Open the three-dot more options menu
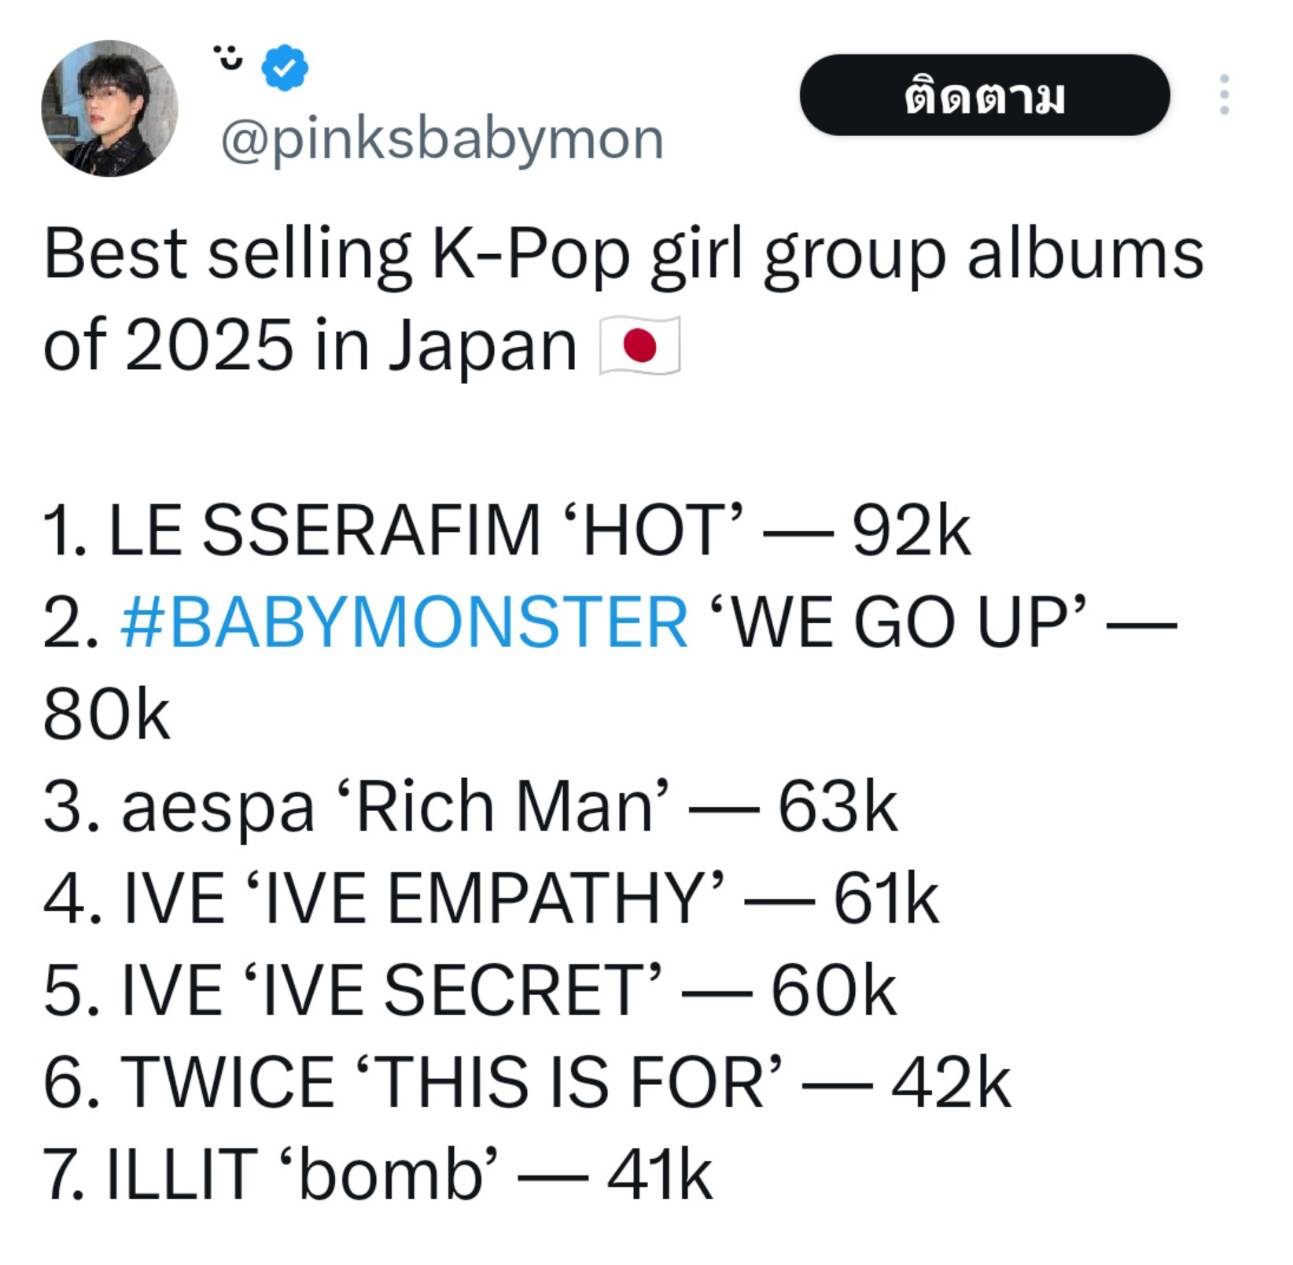This screenshot has width=1293, height=1265. click(x=1224, y=95)
